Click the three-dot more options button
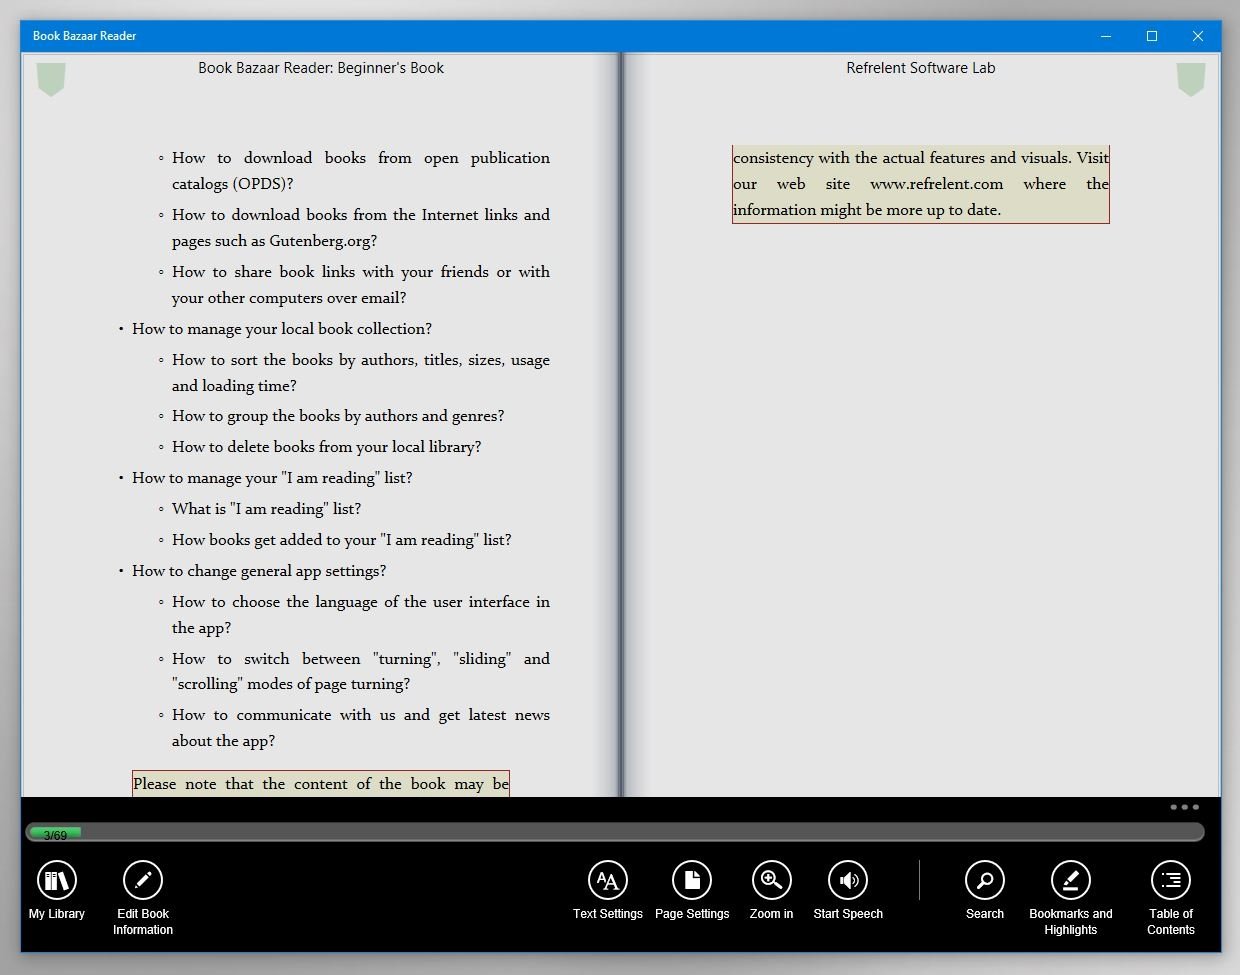This screenshot has width=1240, height=975. pos(1184,807)
